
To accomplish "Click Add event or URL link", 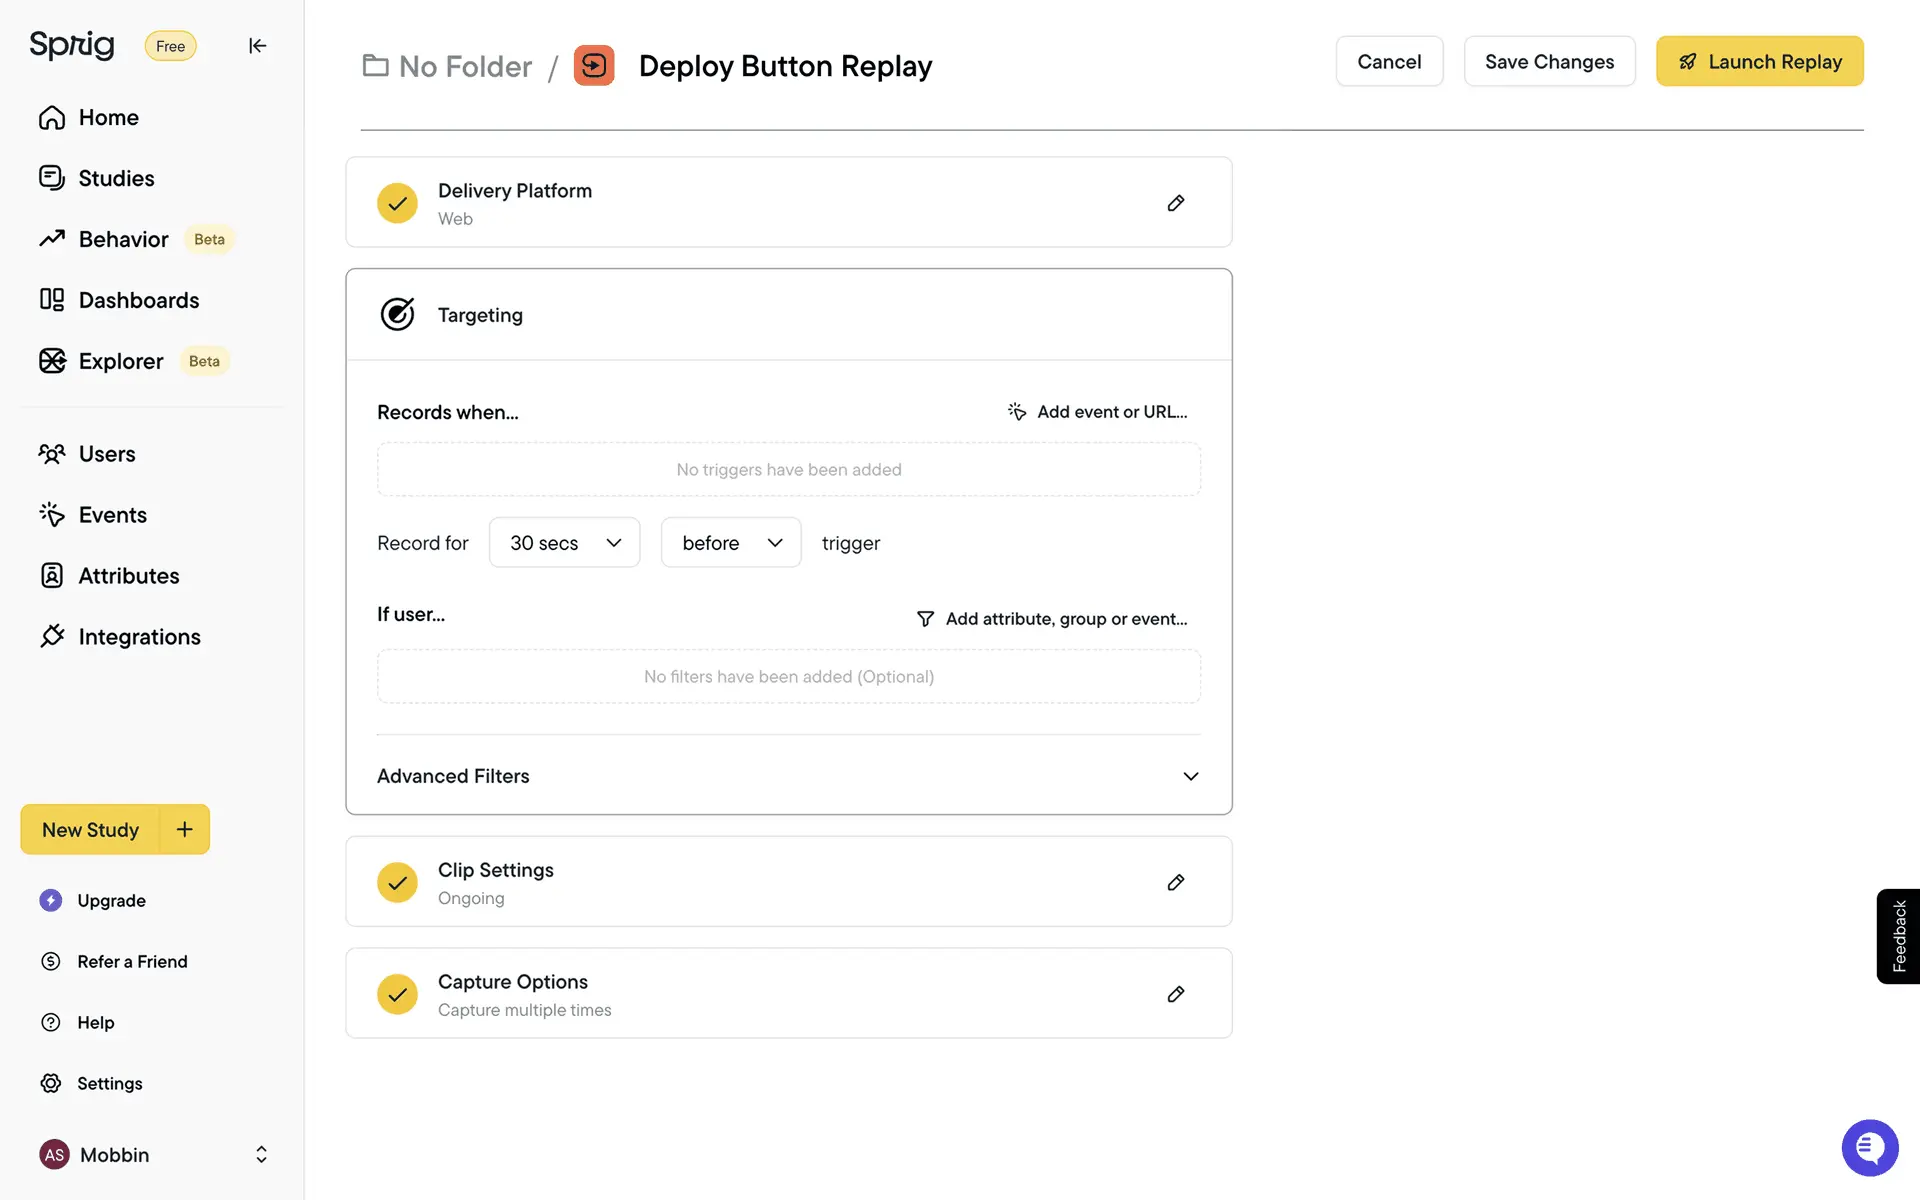I will [x=1098, y=412].
